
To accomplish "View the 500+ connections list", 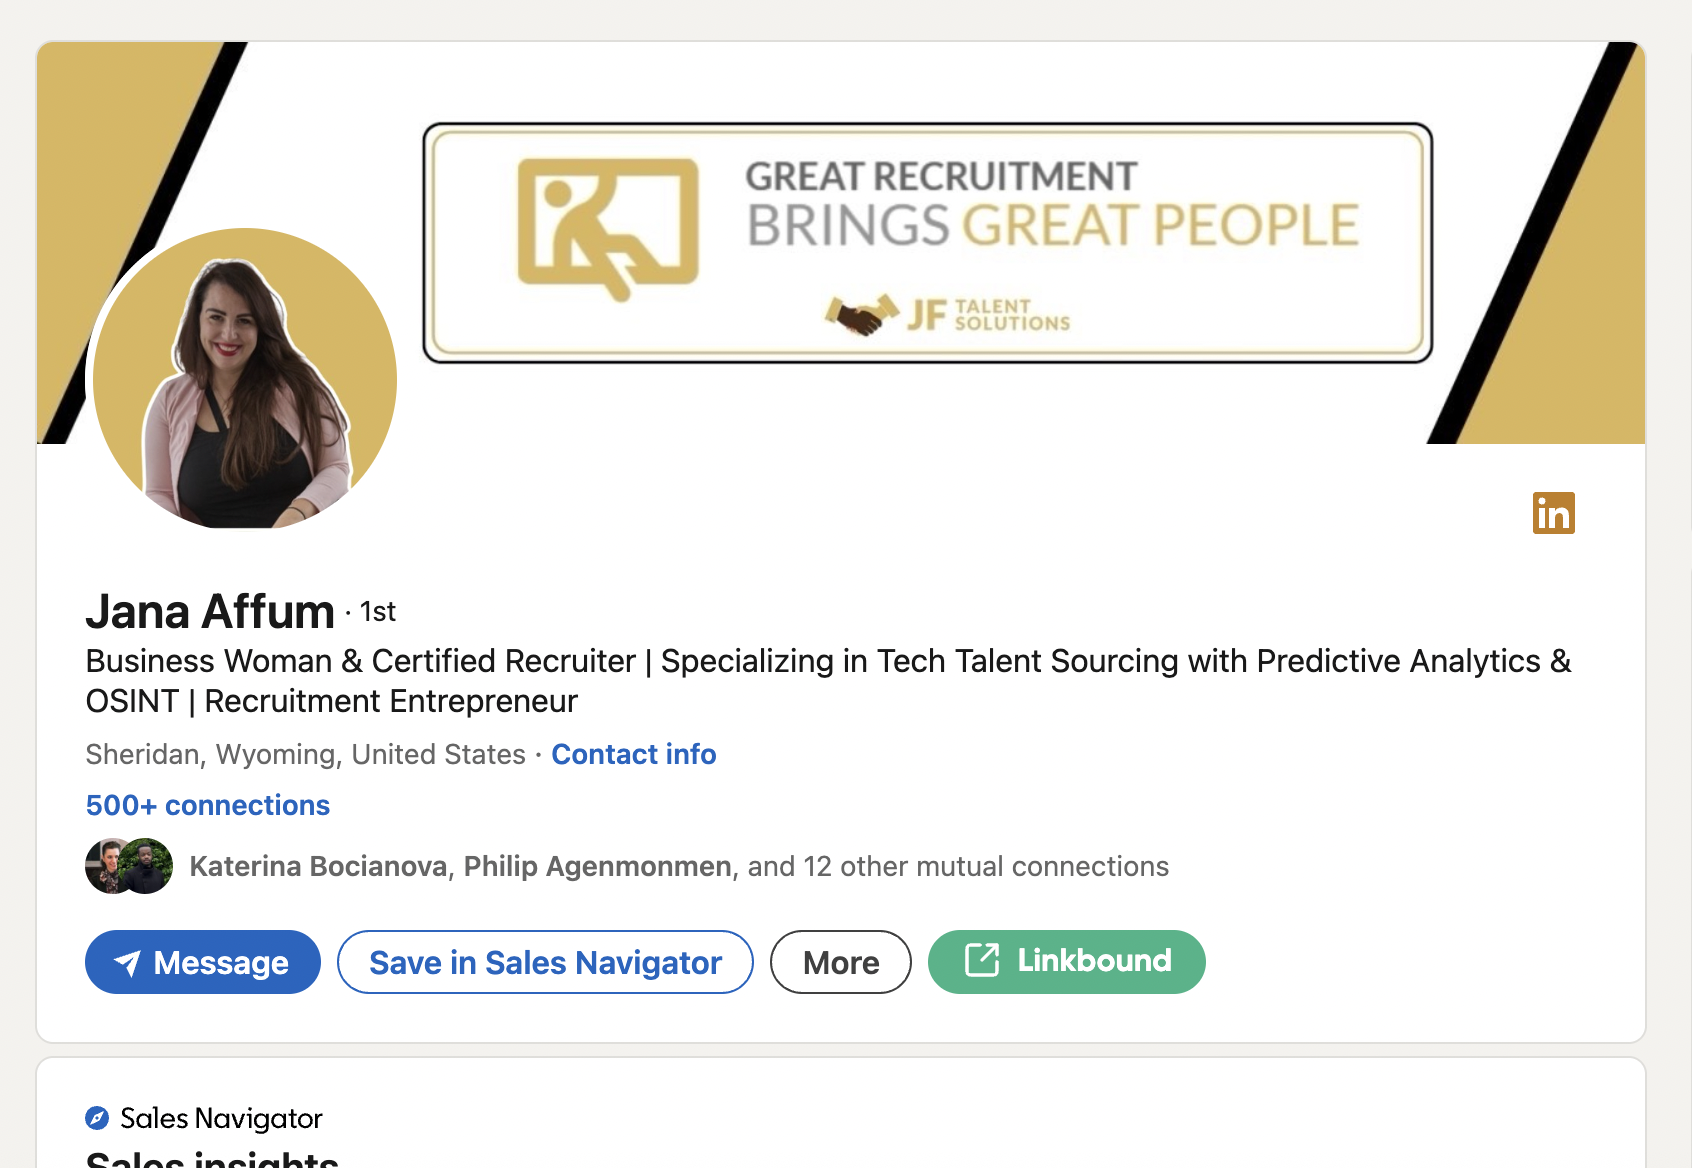I will [208, 805].
